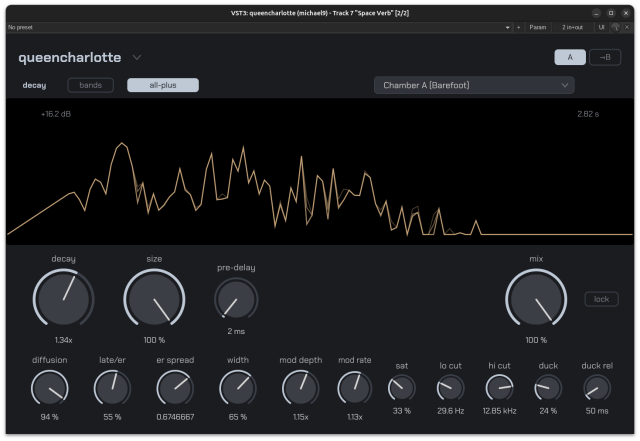Click the 65 % width value
Image resolution: width=640 pixels, height=441 pixels.
click(238, 417)
